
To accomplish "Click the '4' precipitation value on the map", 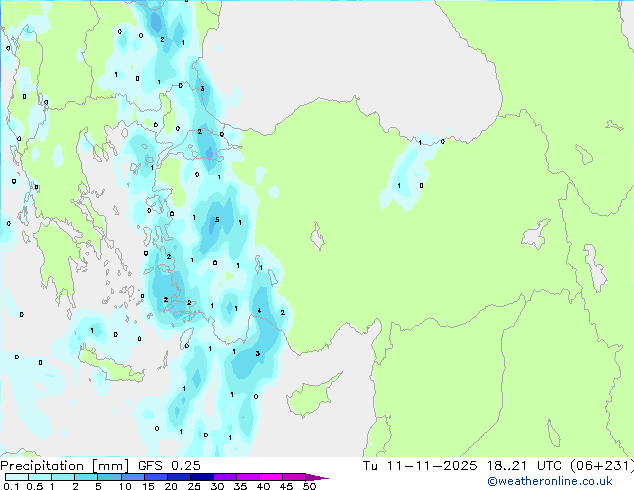I will [x=259, y=310].
